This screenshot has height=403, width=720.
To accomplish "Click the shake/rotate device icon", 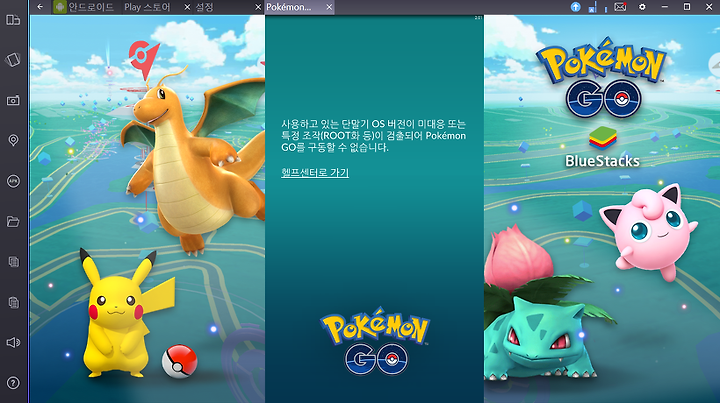I will [x=13, y=60].
